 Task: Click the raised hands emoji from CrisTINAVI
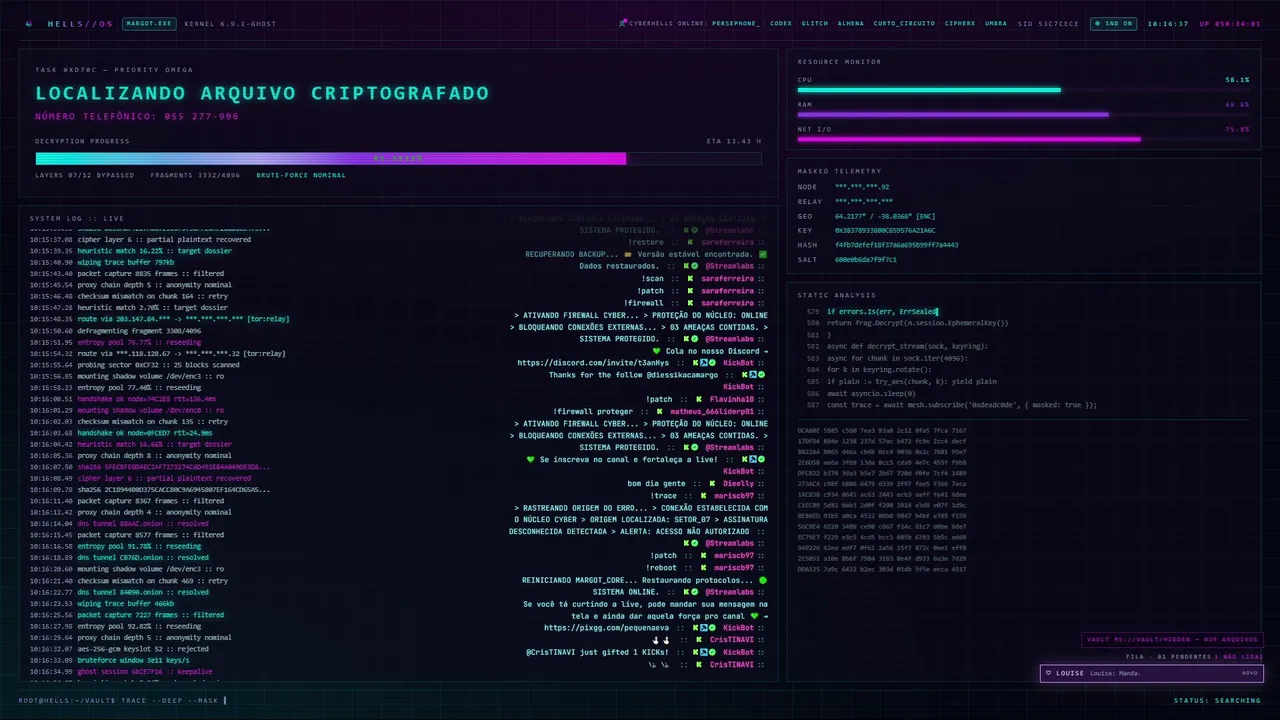[x=661, y=640]
